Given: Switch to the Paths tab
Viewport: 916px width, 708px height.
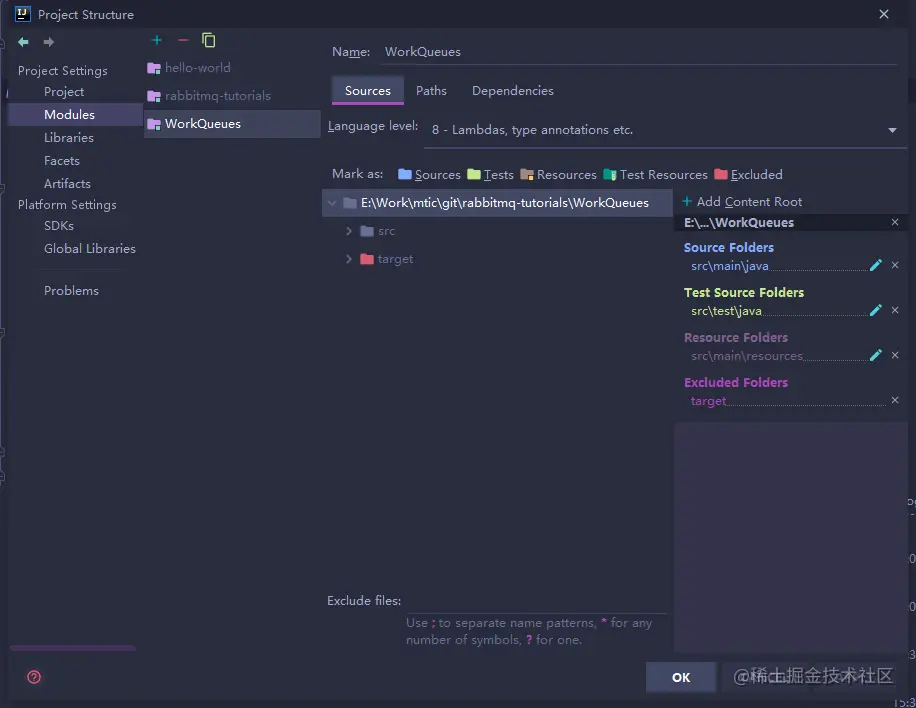Looking at the screenshot, I should coord(431,91).
